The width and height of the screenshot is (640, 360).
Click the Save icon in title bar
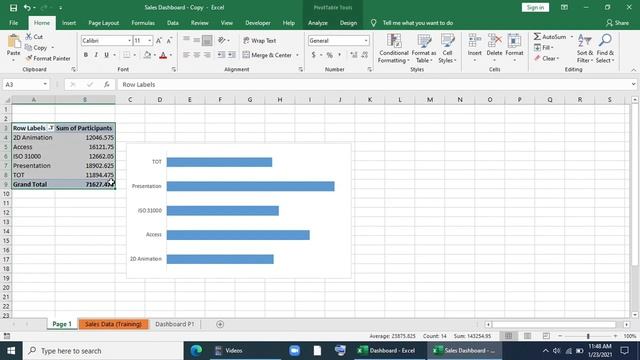[x=13, y=7]
